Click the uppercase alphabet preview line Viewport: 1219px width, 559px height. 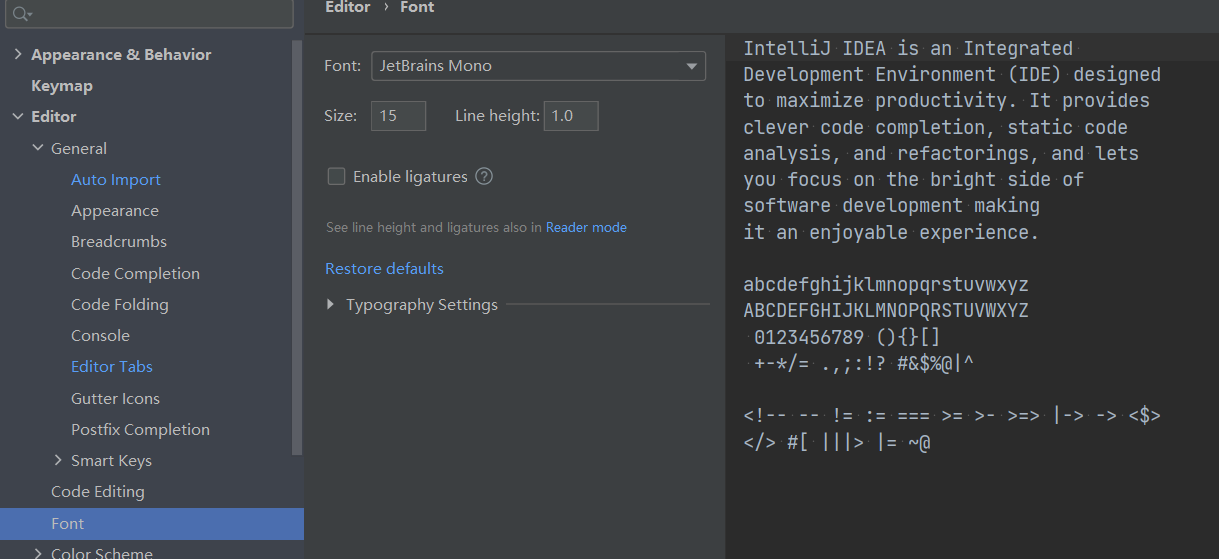tap(886, 311)
